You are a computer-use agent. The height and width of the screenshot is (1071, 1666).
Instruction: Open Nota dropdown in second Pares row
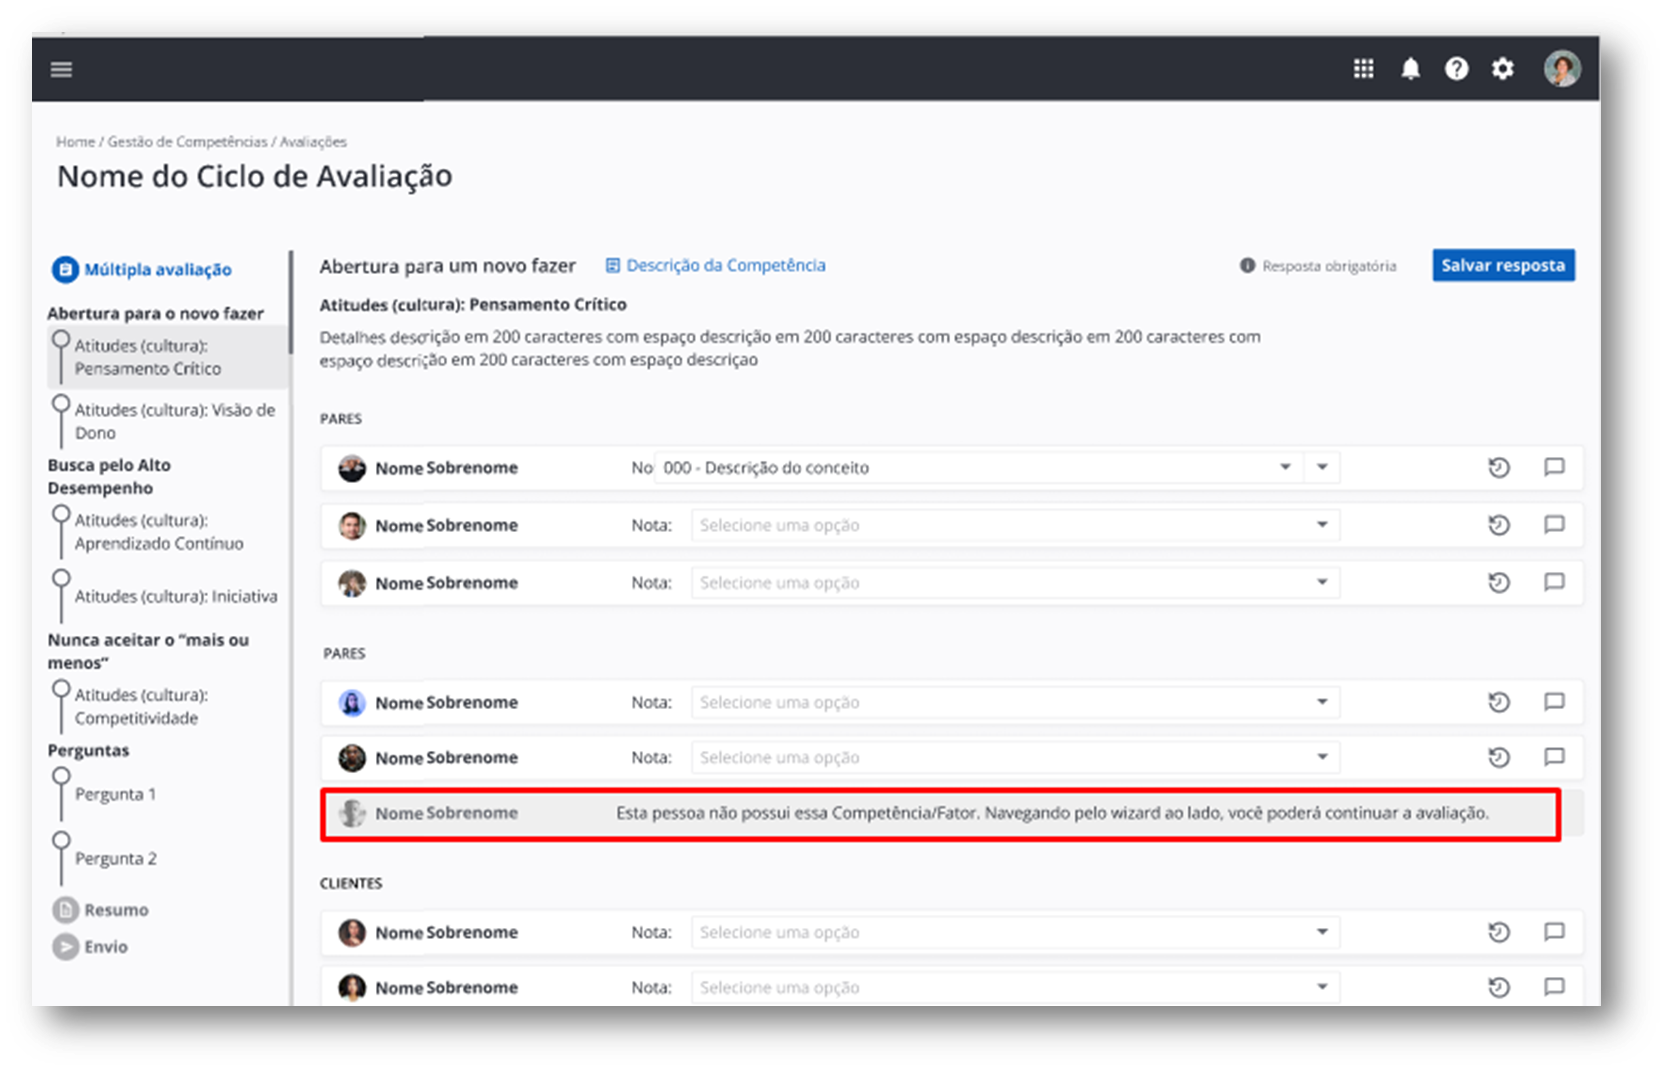tap(1014, 525)
